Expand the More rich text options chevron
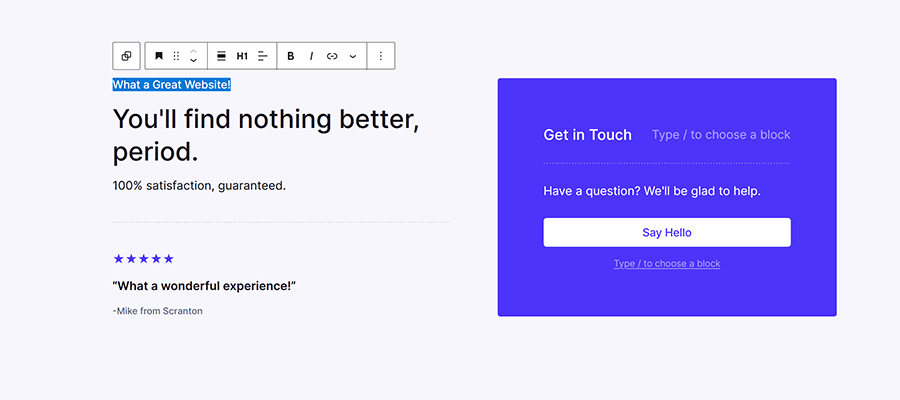 (353, 56)
